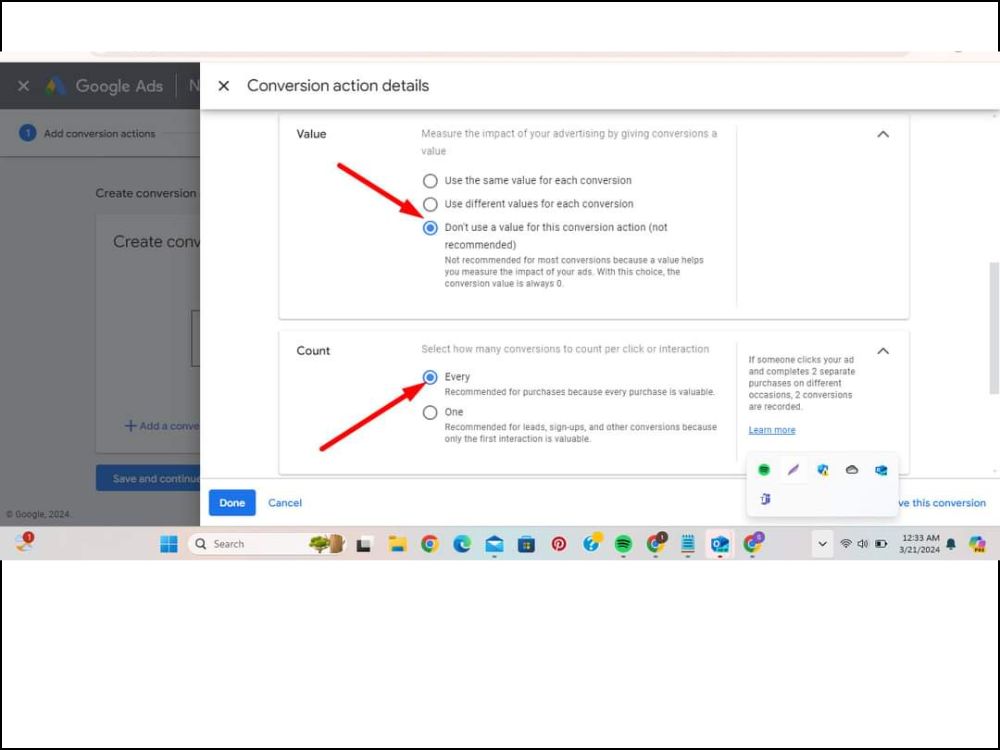The image size is (1000, 750).
Task: Choose Every under Count
Action: 430,377
